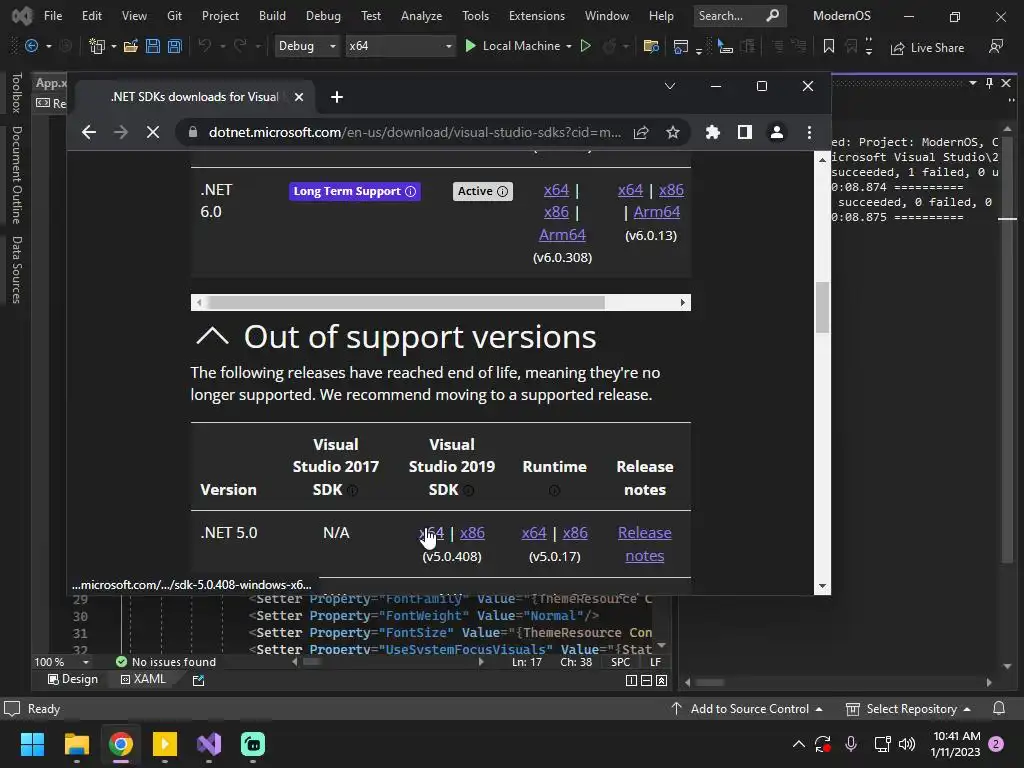
Task: Click Live Share in Visual Studio
Action: coord(927,48)
